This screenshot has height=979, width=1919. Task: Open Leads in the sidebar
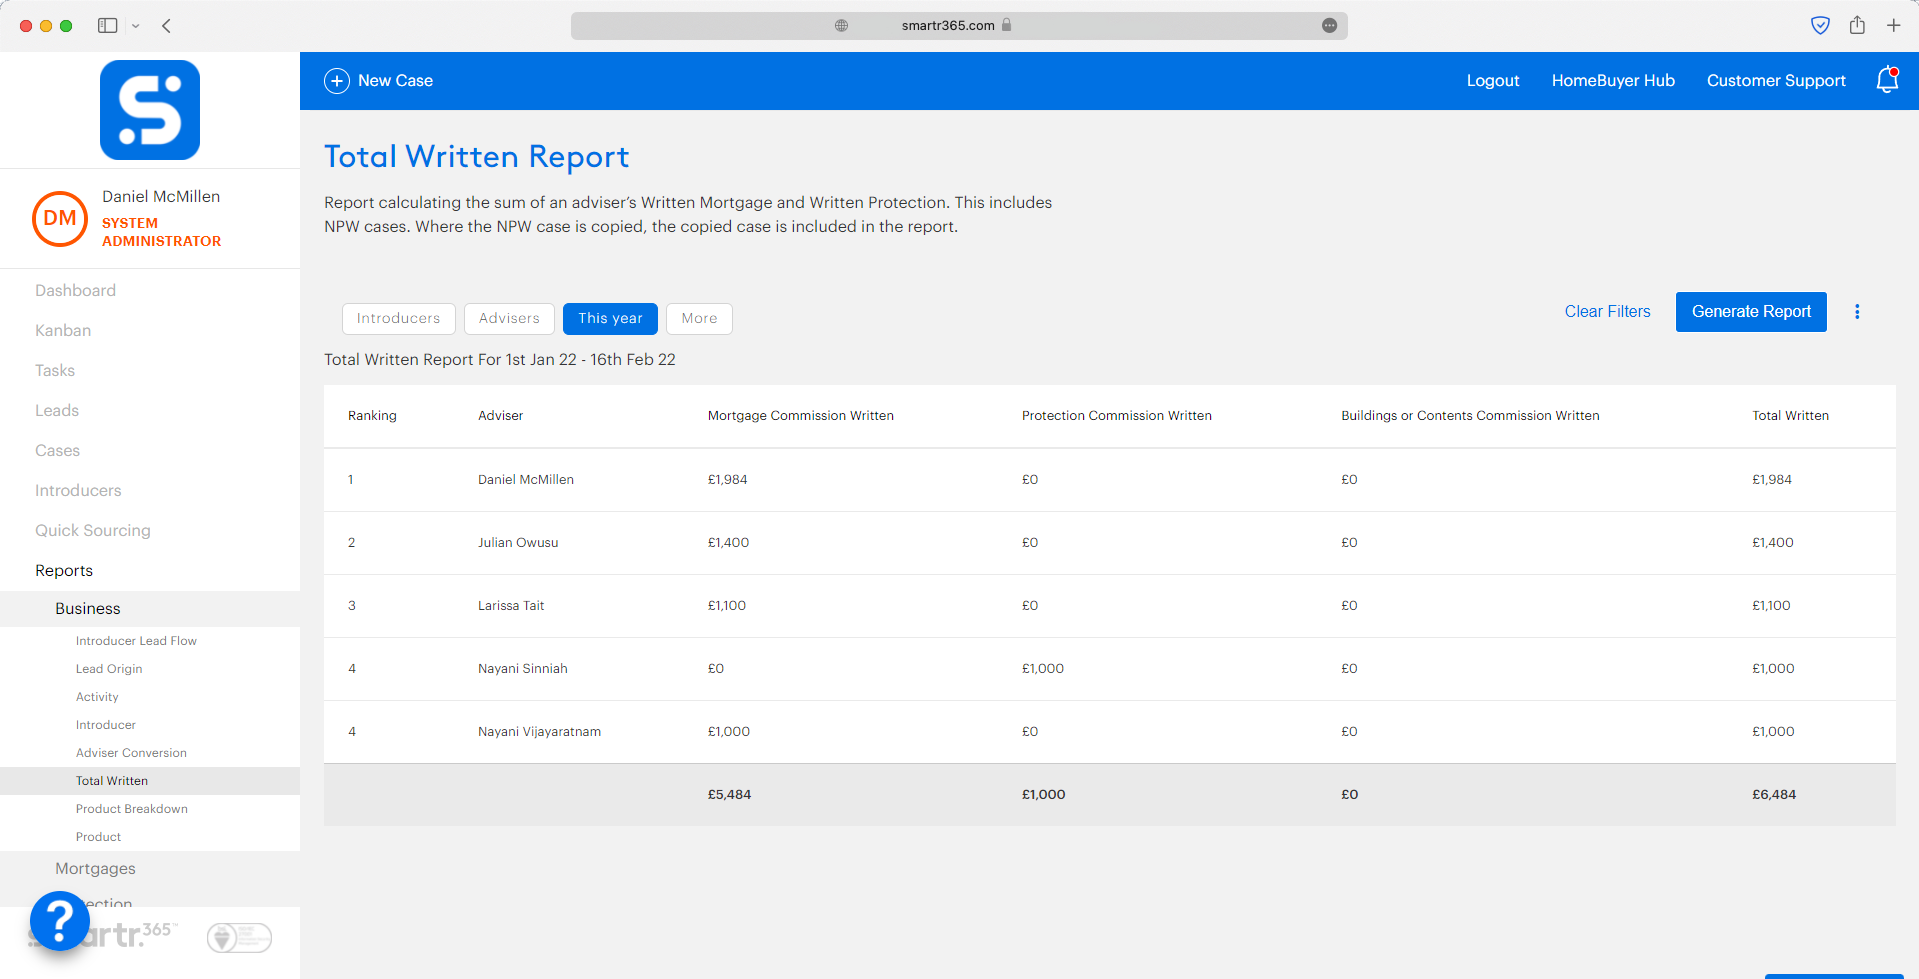tap(57, 411)
